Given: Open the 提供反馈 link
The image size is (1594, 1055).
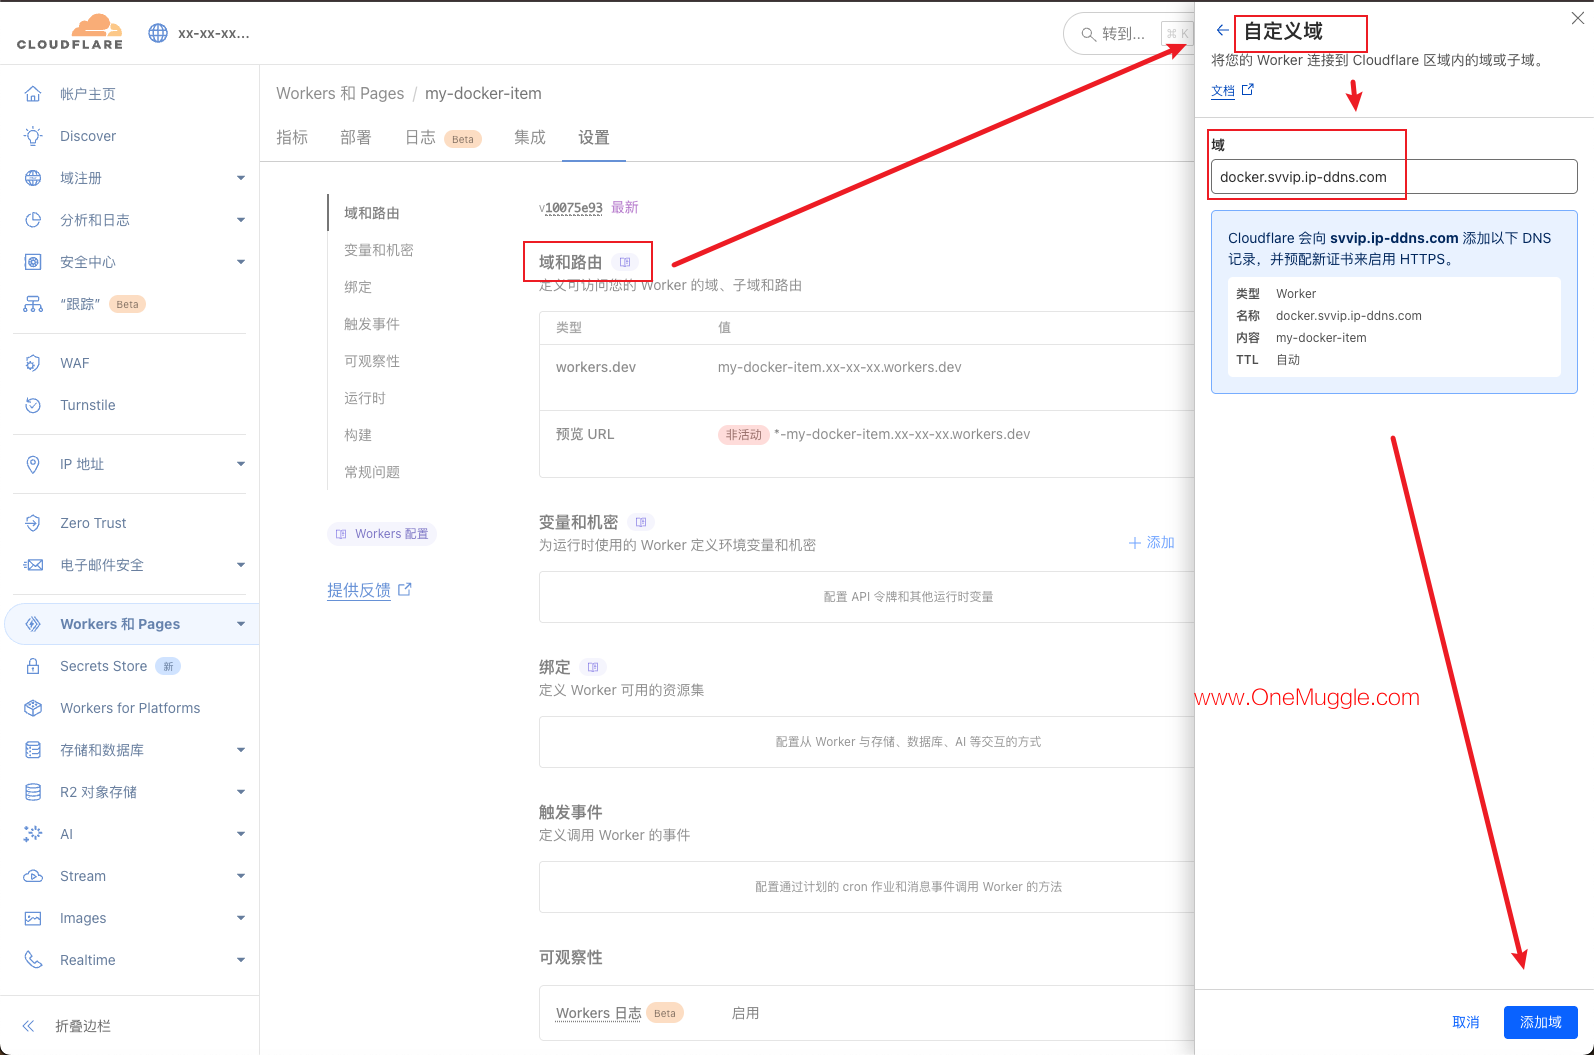Looking at the screenshot, I should click(369, 590).
